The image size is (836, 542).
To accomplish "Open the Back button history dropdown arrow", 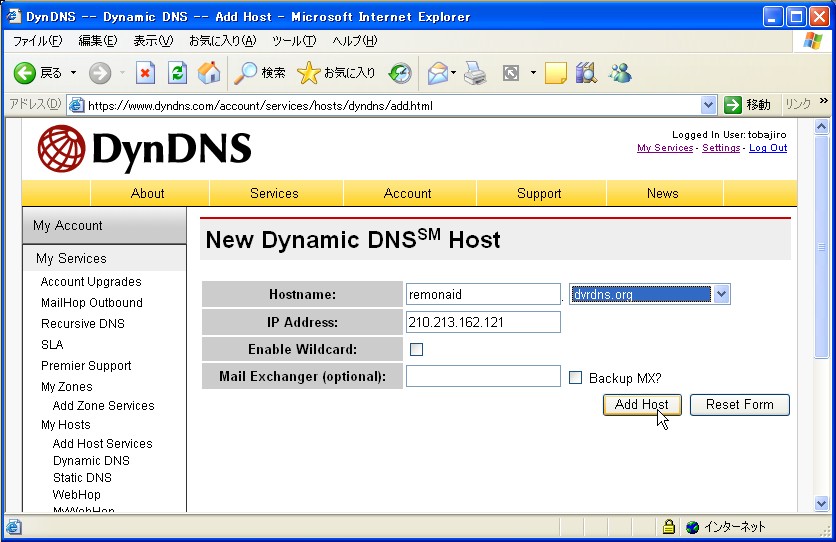I will coord(73,73).
